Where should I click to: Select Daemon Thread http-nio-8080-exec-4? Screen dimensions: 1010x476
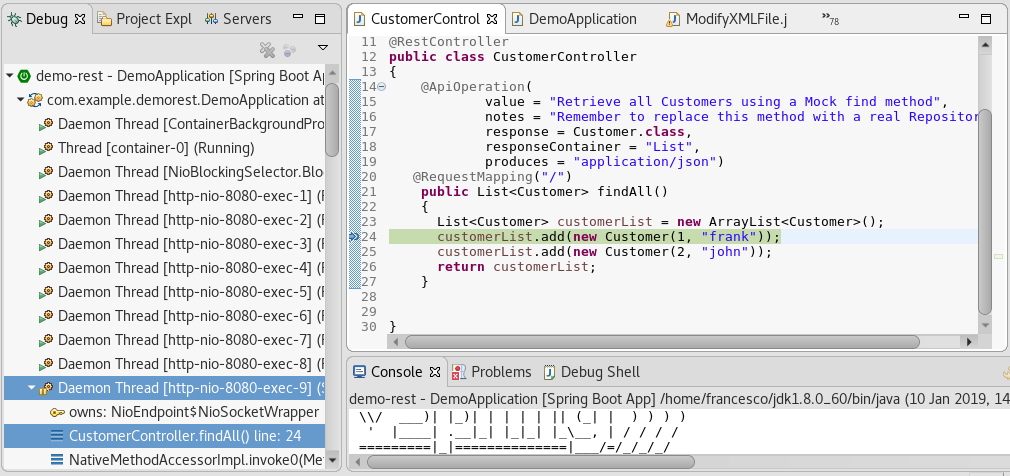180,267
